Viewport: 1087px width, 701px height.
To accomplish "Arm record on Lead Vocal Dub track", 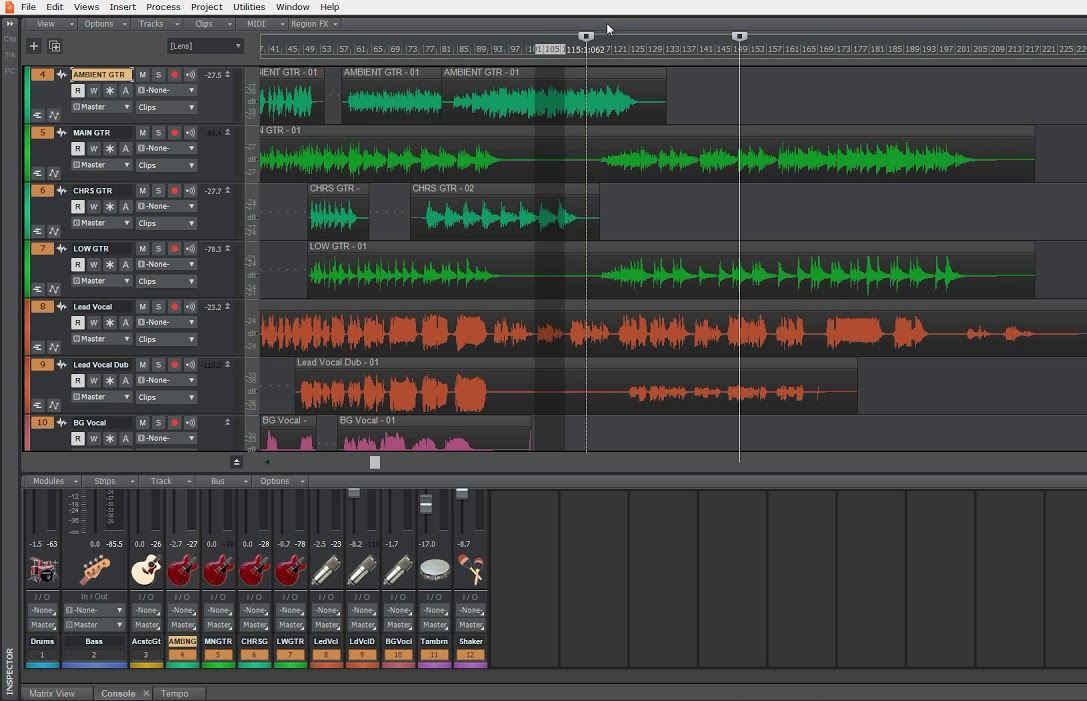I will pyautogui.click(x=174, y=365).
